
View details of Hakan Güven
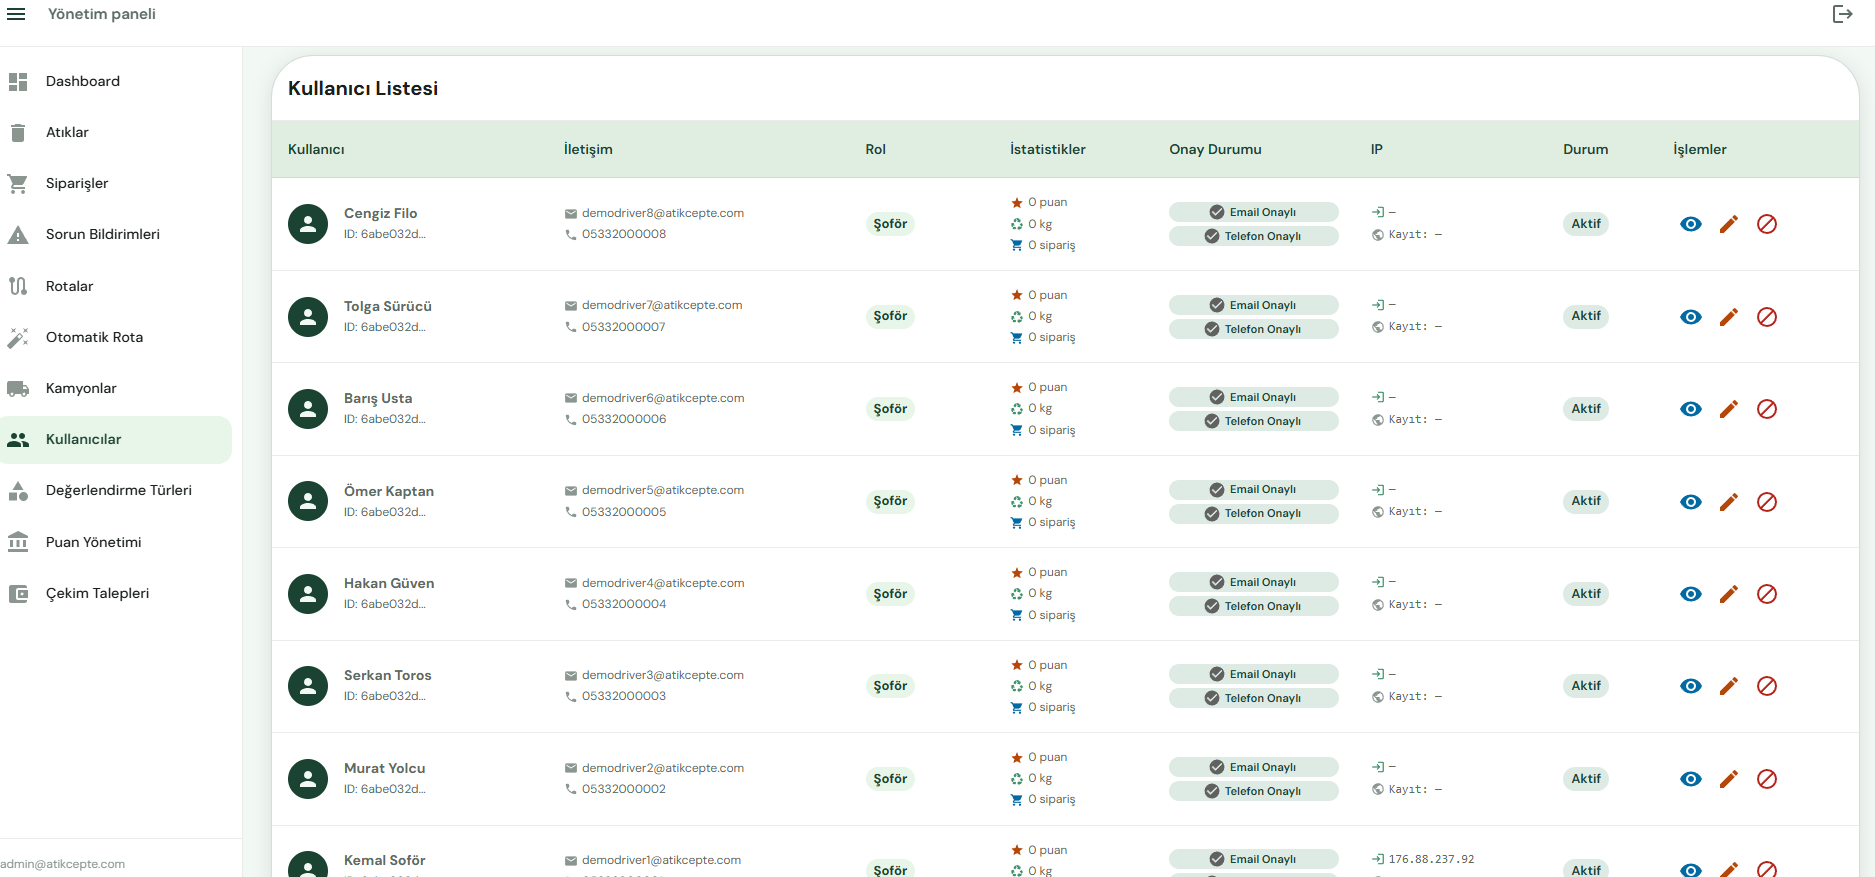pyautogui.click(x=1691, y=594)
